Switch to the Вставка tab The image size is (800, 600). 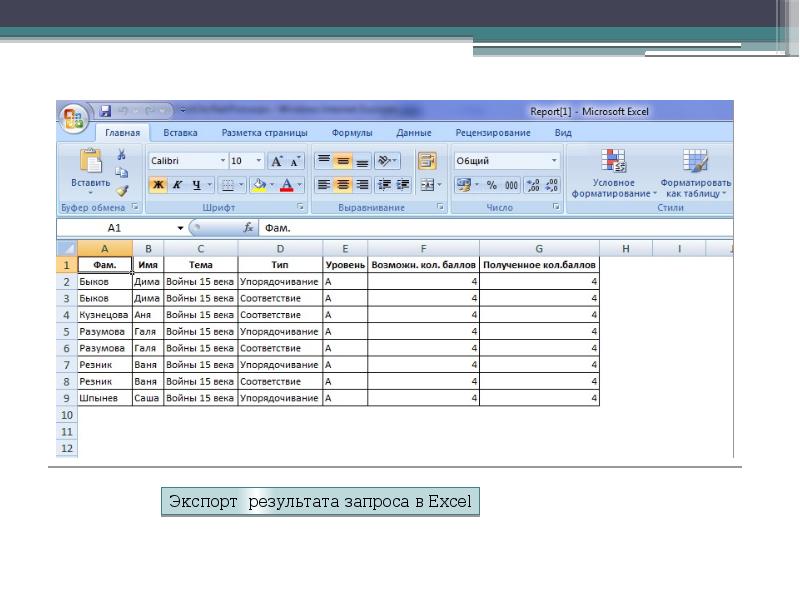coord(180,133)
